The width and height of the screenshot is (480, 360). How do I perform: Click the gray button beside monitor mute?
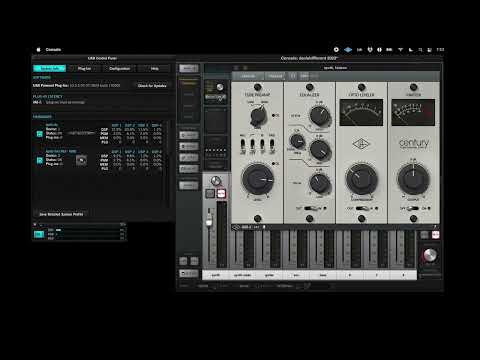[x=424, y=235]
